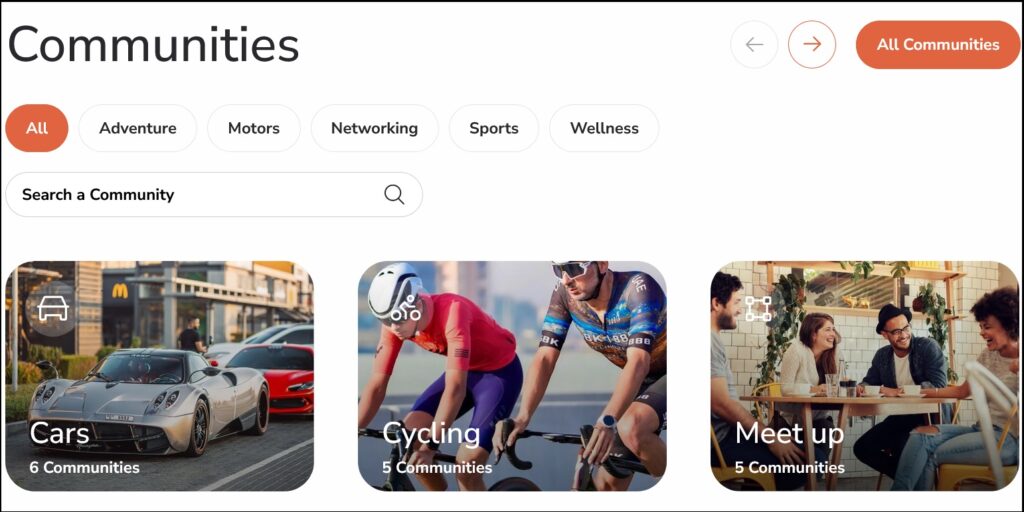Image resolution: width=1024 pixels, height=512 pixels.
Task: Click the 6 Communities label under Cars
Action: pyautogui.click(x=84, y=468)
